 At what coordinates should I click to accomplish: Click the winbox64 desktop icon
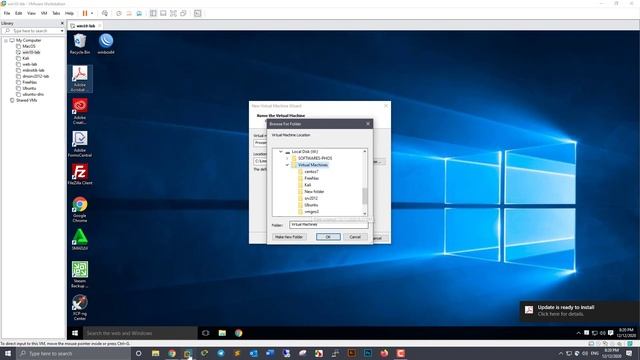click(x=106, y=44)
